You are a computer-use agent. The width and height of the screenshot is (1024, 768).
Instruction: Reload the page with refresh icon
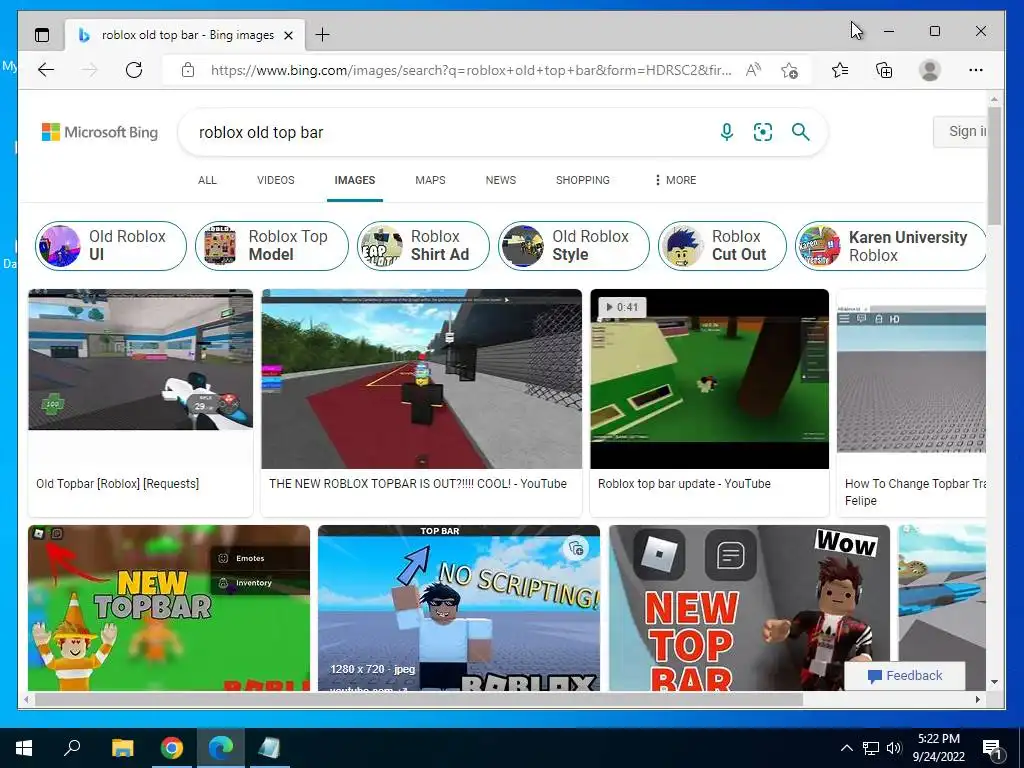click(134, 70)
